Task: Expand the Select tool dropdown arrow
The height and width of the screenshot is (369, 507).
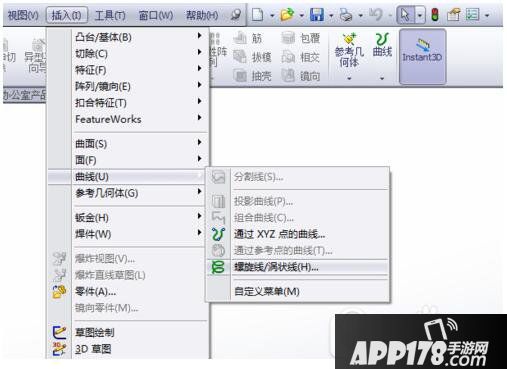Action: pos(420,15)
